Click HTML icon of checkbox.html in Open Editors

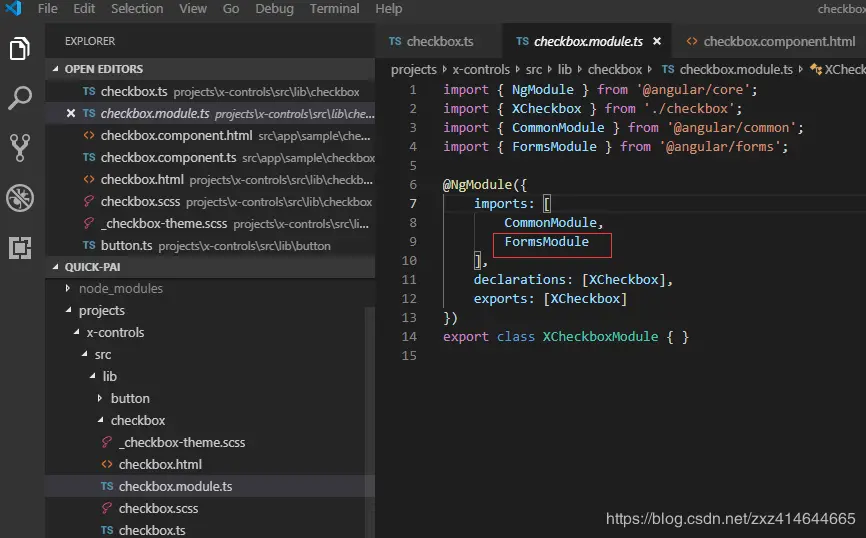[x=89, y=180]
